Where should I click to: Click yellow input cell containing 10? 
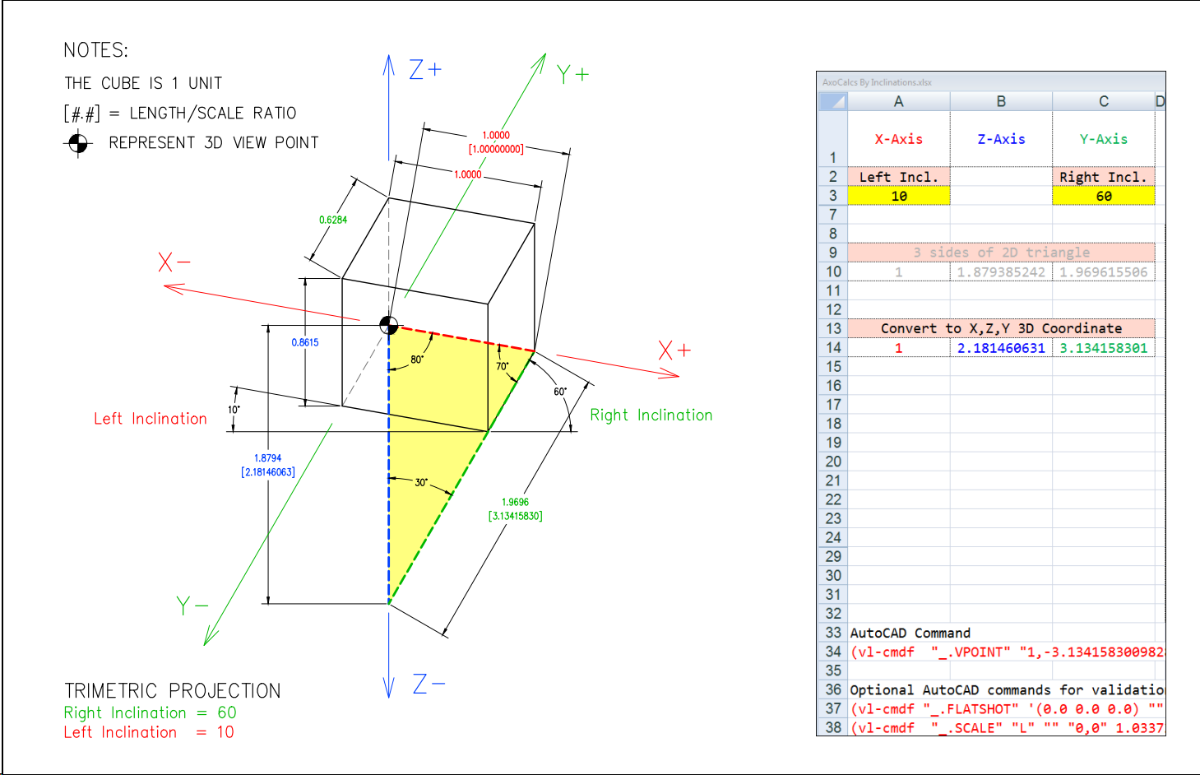coord(898,196)
